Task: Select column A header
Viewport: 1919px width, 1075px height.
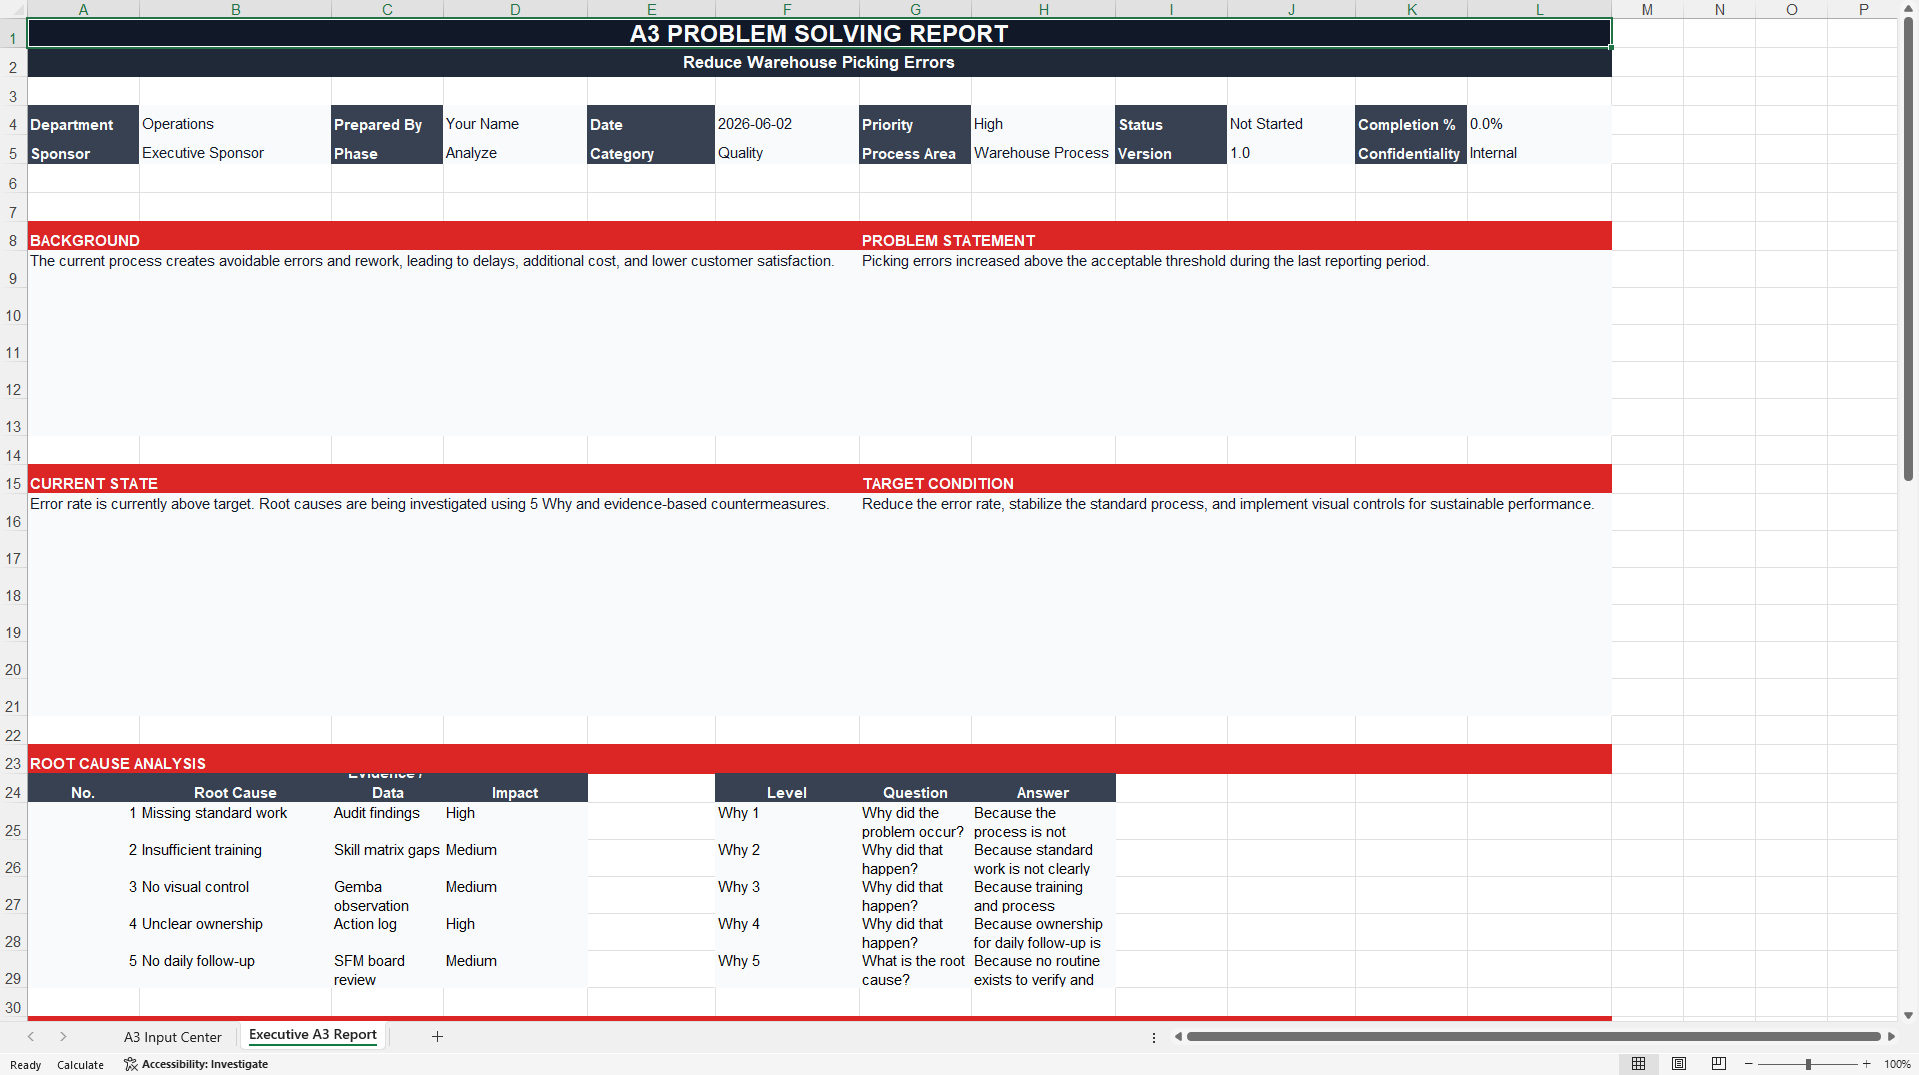Action: point(83,9)
